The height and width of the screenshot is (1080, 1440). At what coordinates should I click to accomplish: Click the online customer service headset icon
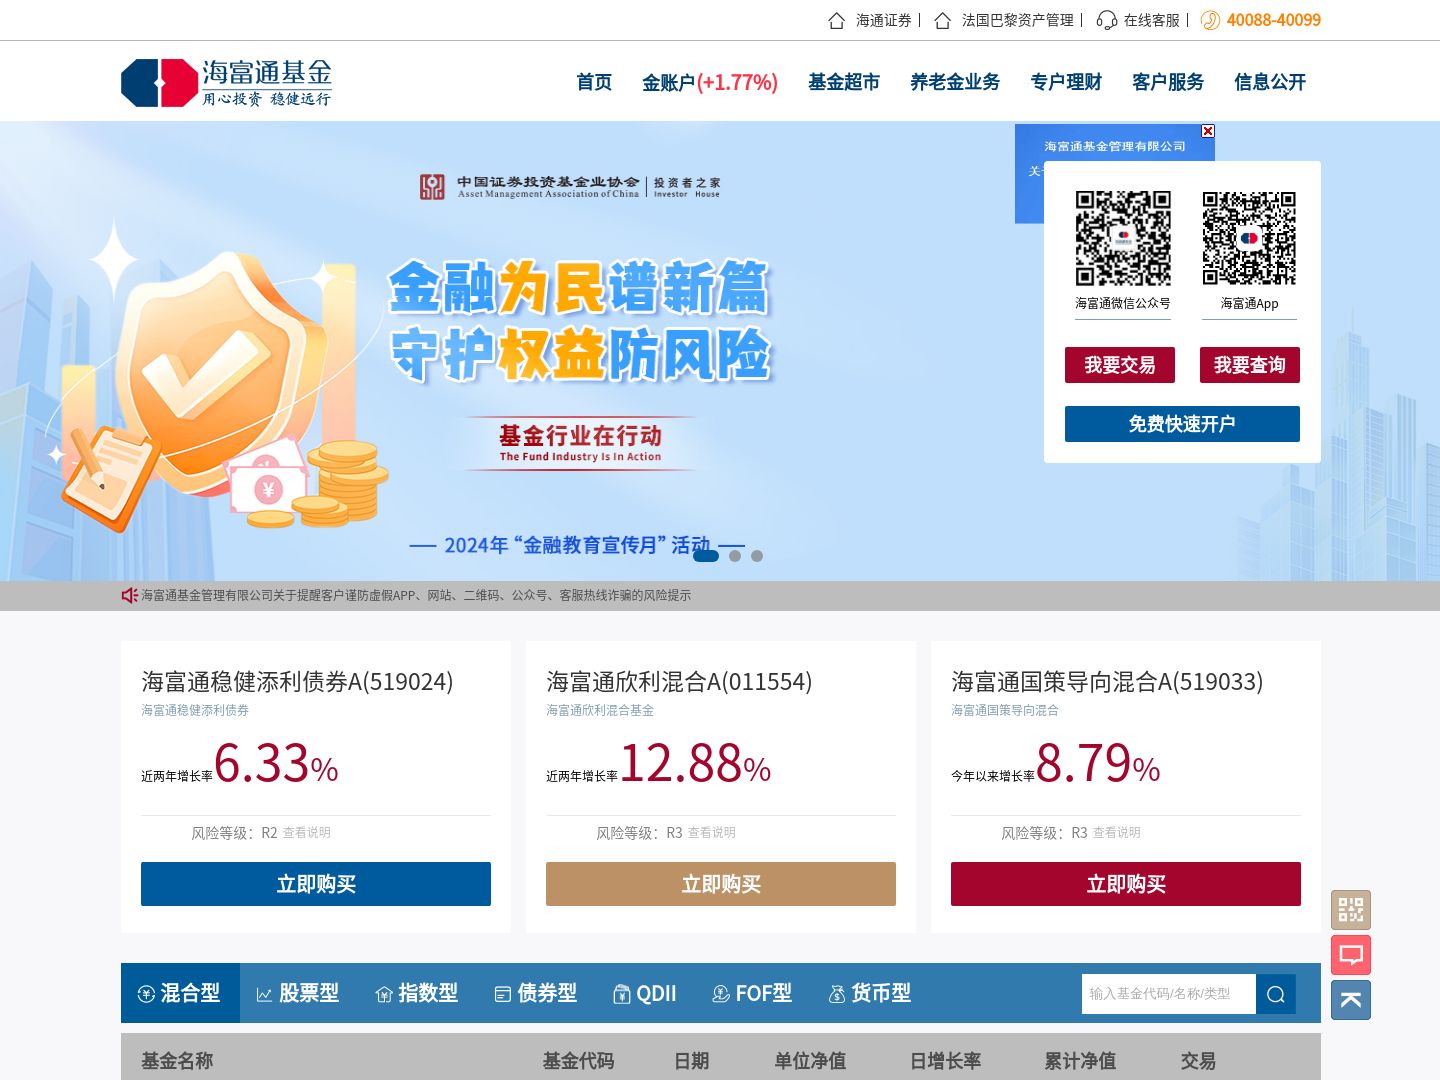point(1106,20)
